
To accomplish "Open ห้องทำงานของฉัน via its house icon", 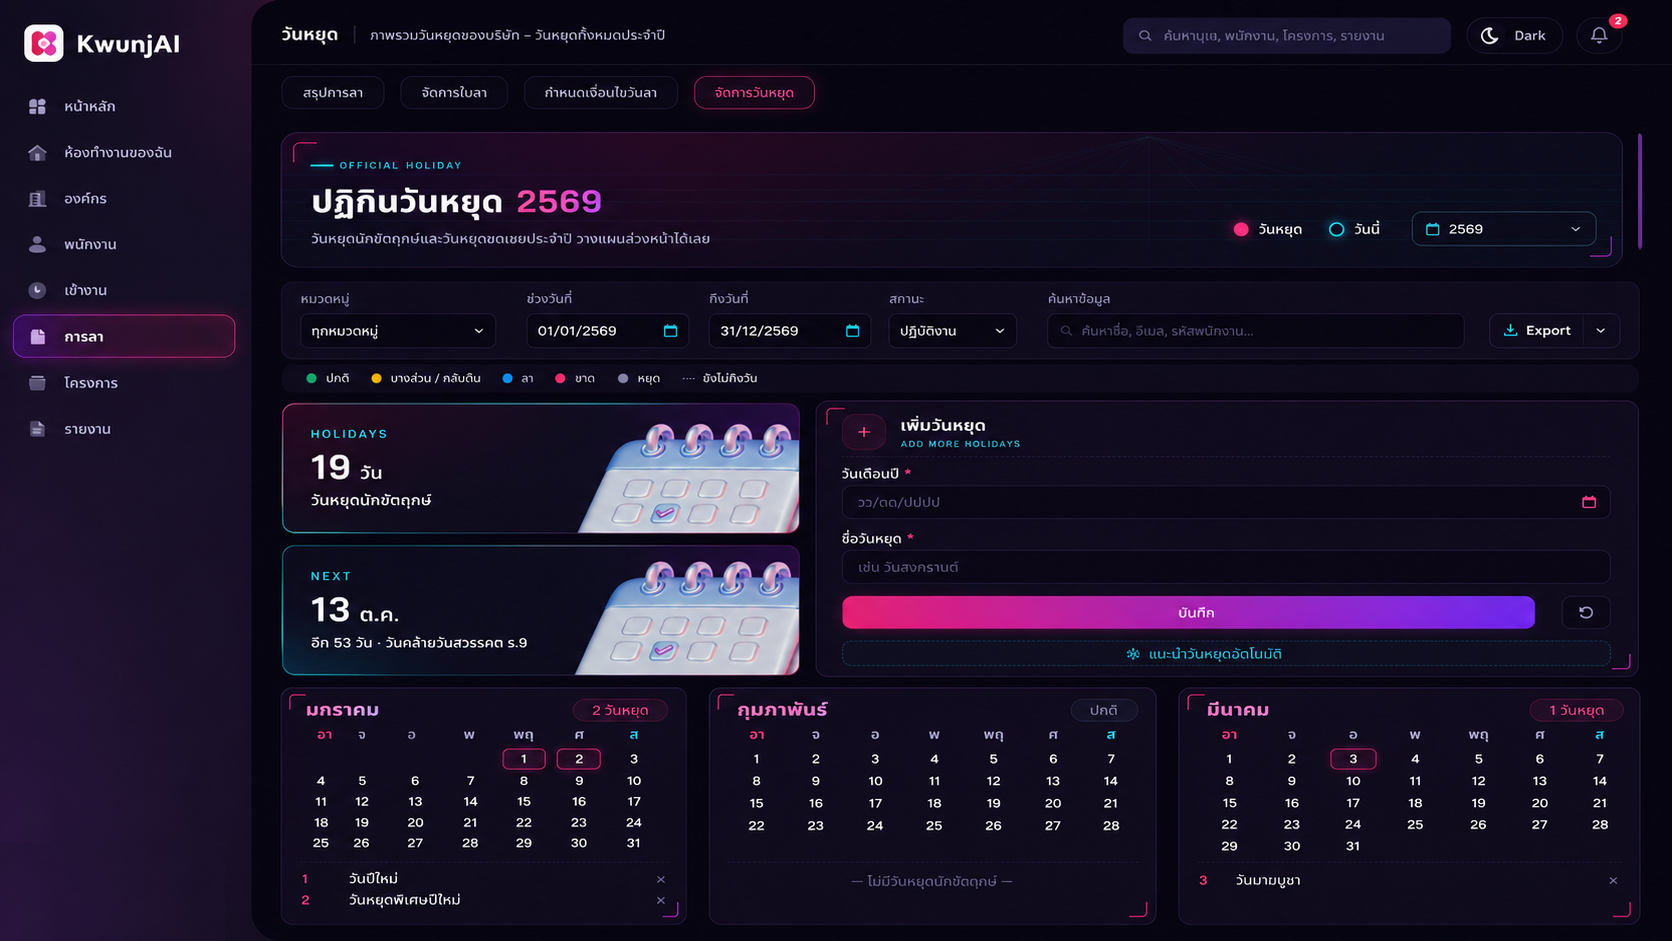I will (x=38, y=152).
